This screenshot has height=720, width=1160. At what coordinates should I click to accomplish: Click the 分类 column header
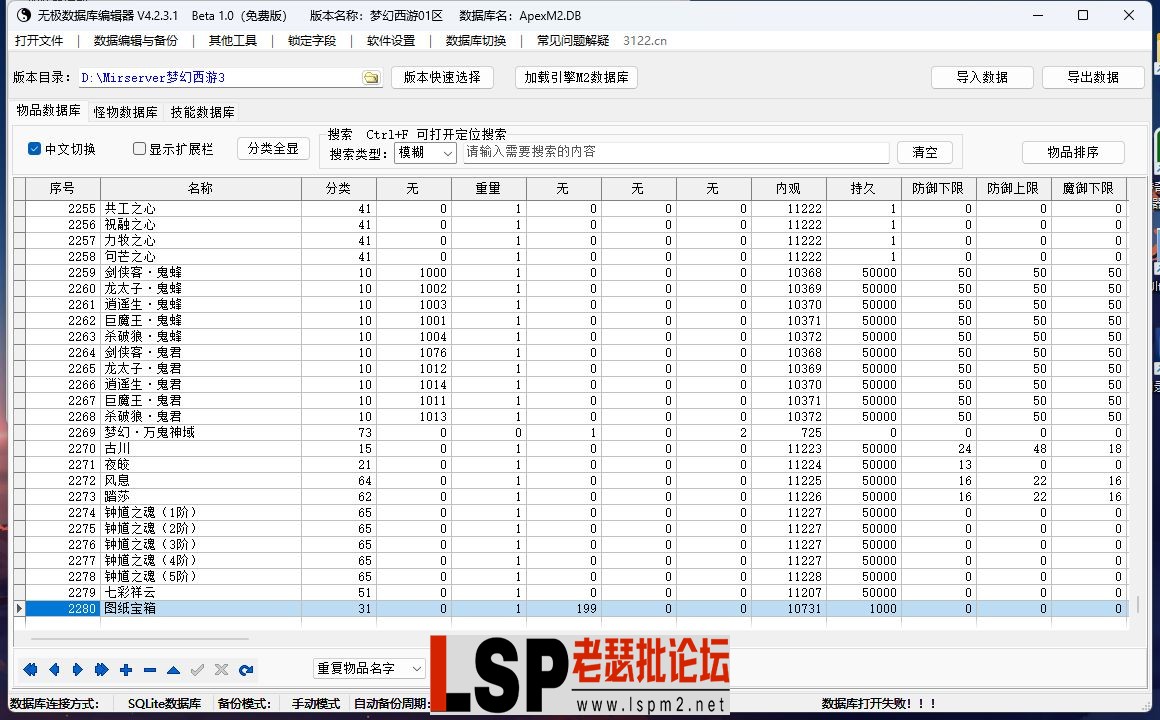click(339, 189)
